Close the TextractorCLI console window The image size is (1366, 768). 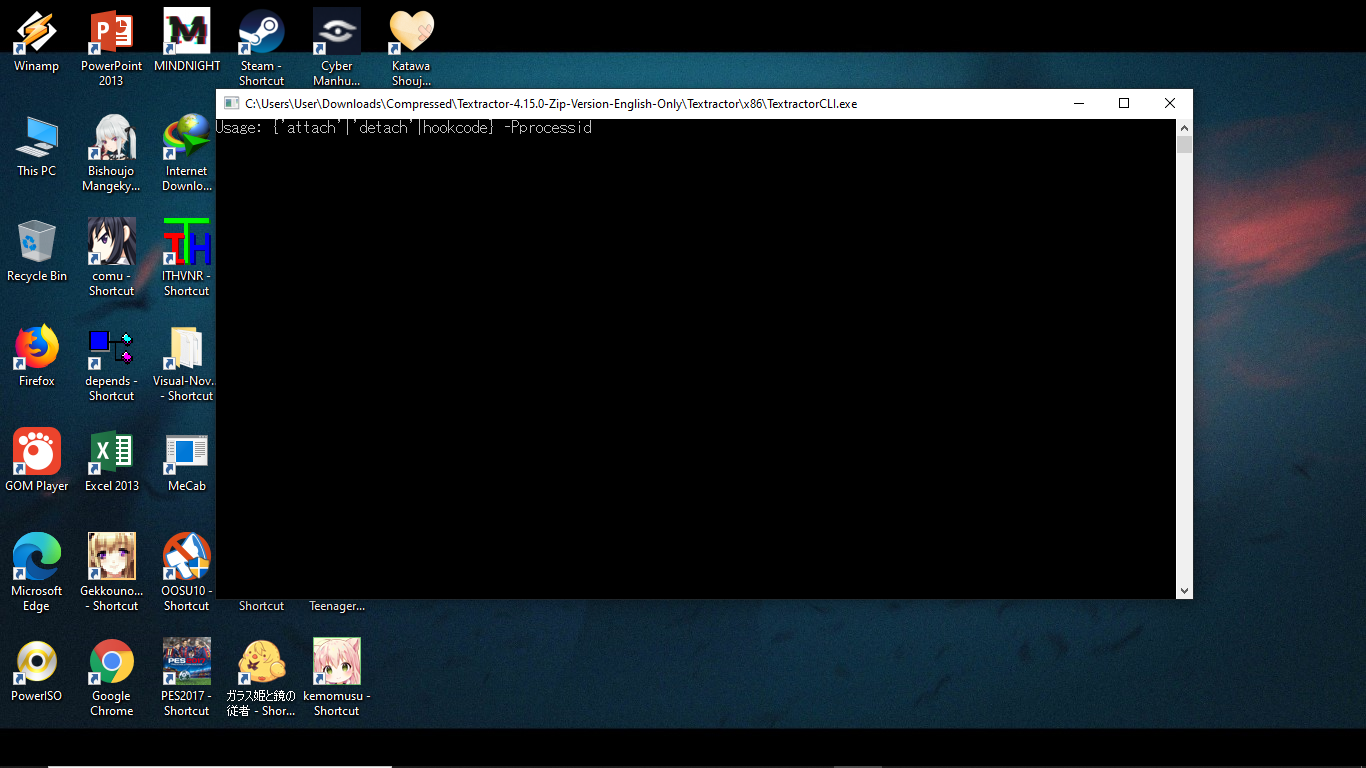pos(1170,103)
